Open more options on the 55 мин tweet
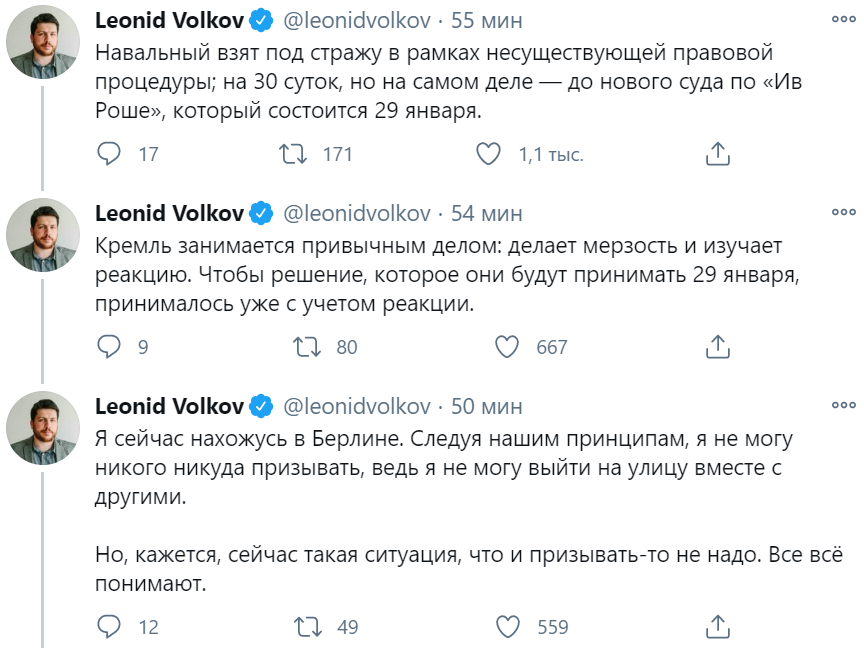864x648 pixels. [843, 20]
